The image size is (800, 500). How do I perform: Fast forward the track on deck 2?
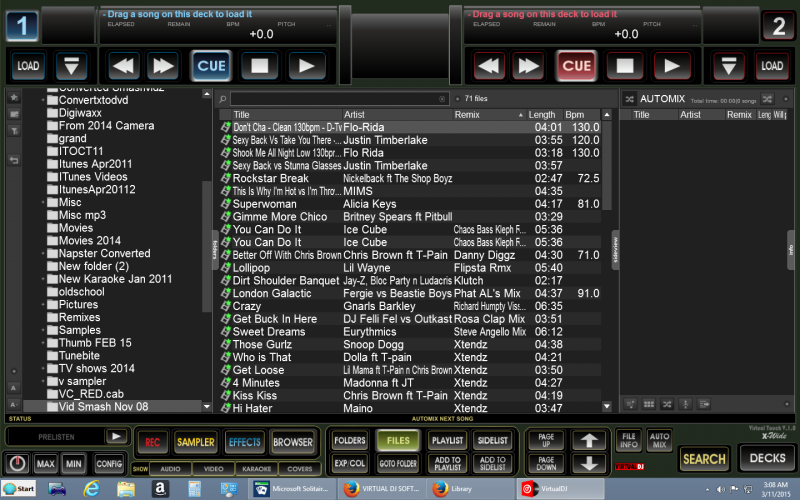(x=528, y=66)
